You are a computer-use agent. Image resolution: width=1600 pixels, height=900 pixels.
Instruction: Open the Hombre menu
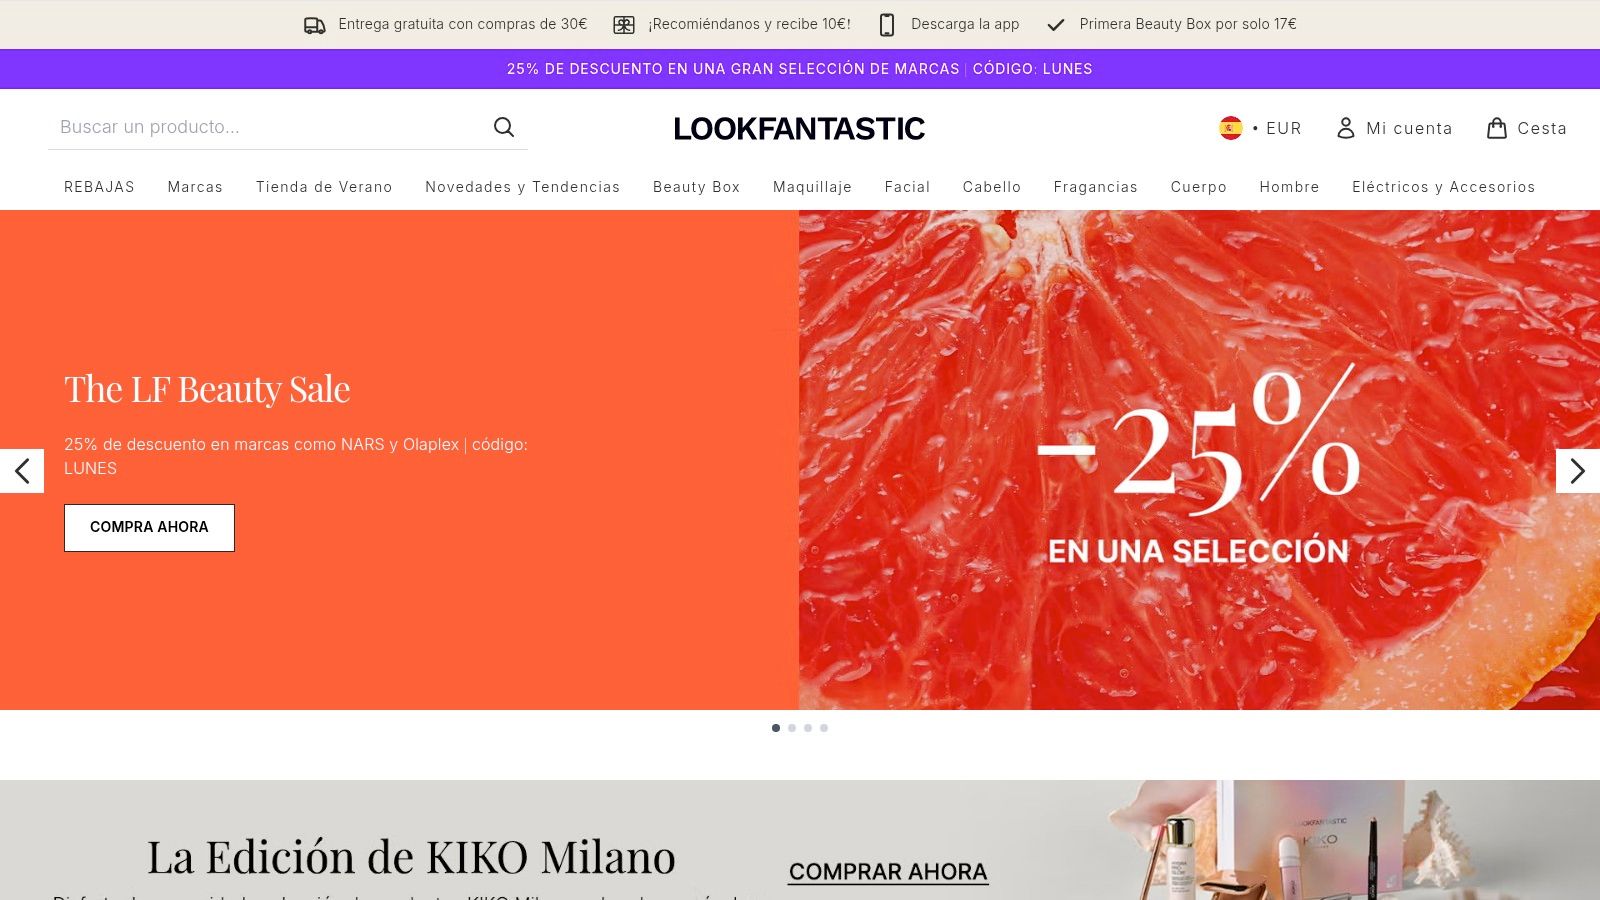1289,187
